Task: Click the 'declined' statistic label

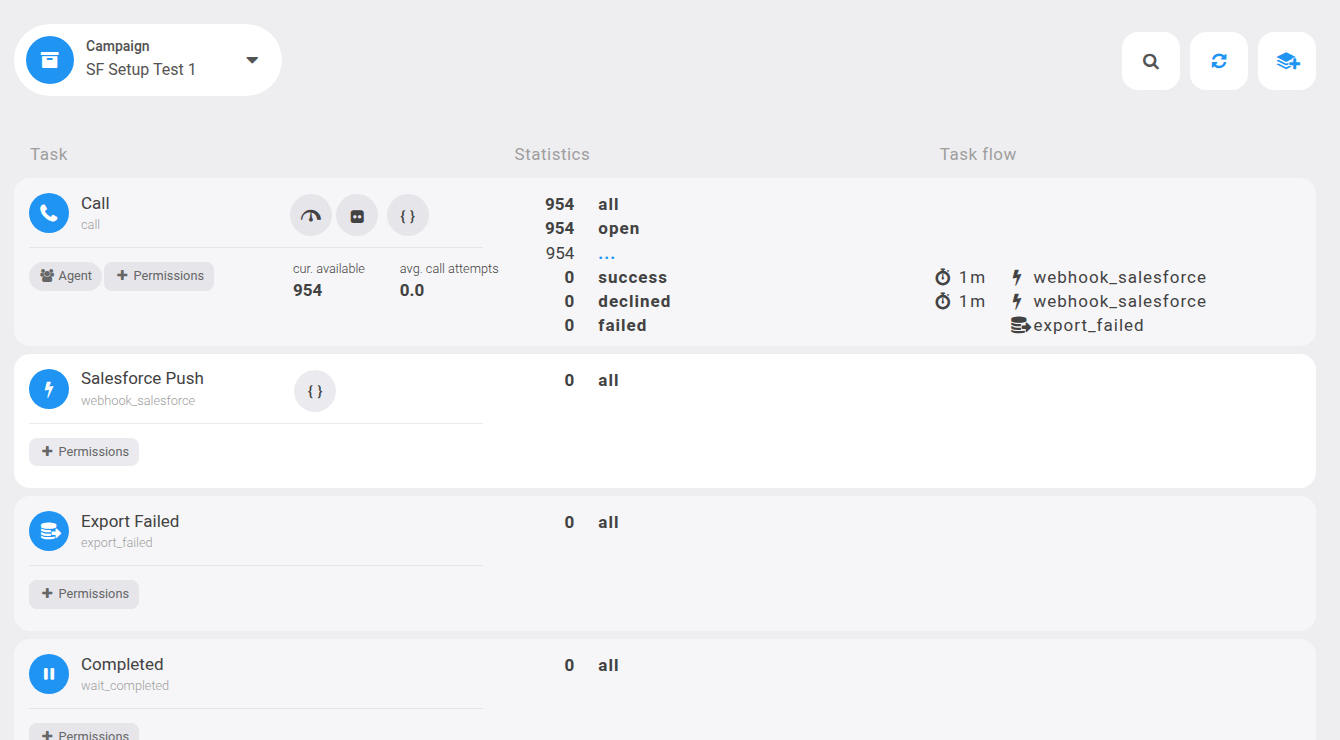Action: (x=634, y=301)
